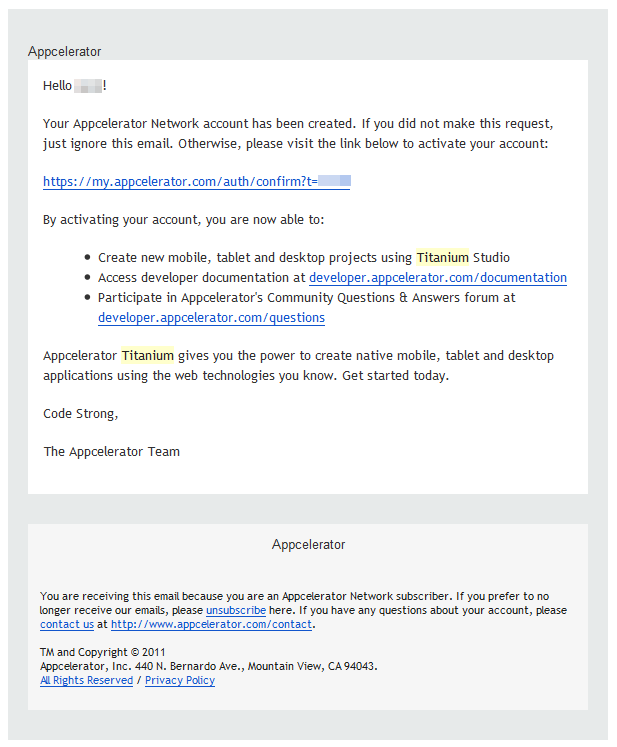617x747 pixels.
Task: Open the Privacy Policy link
Action: (x=180, y=680)
